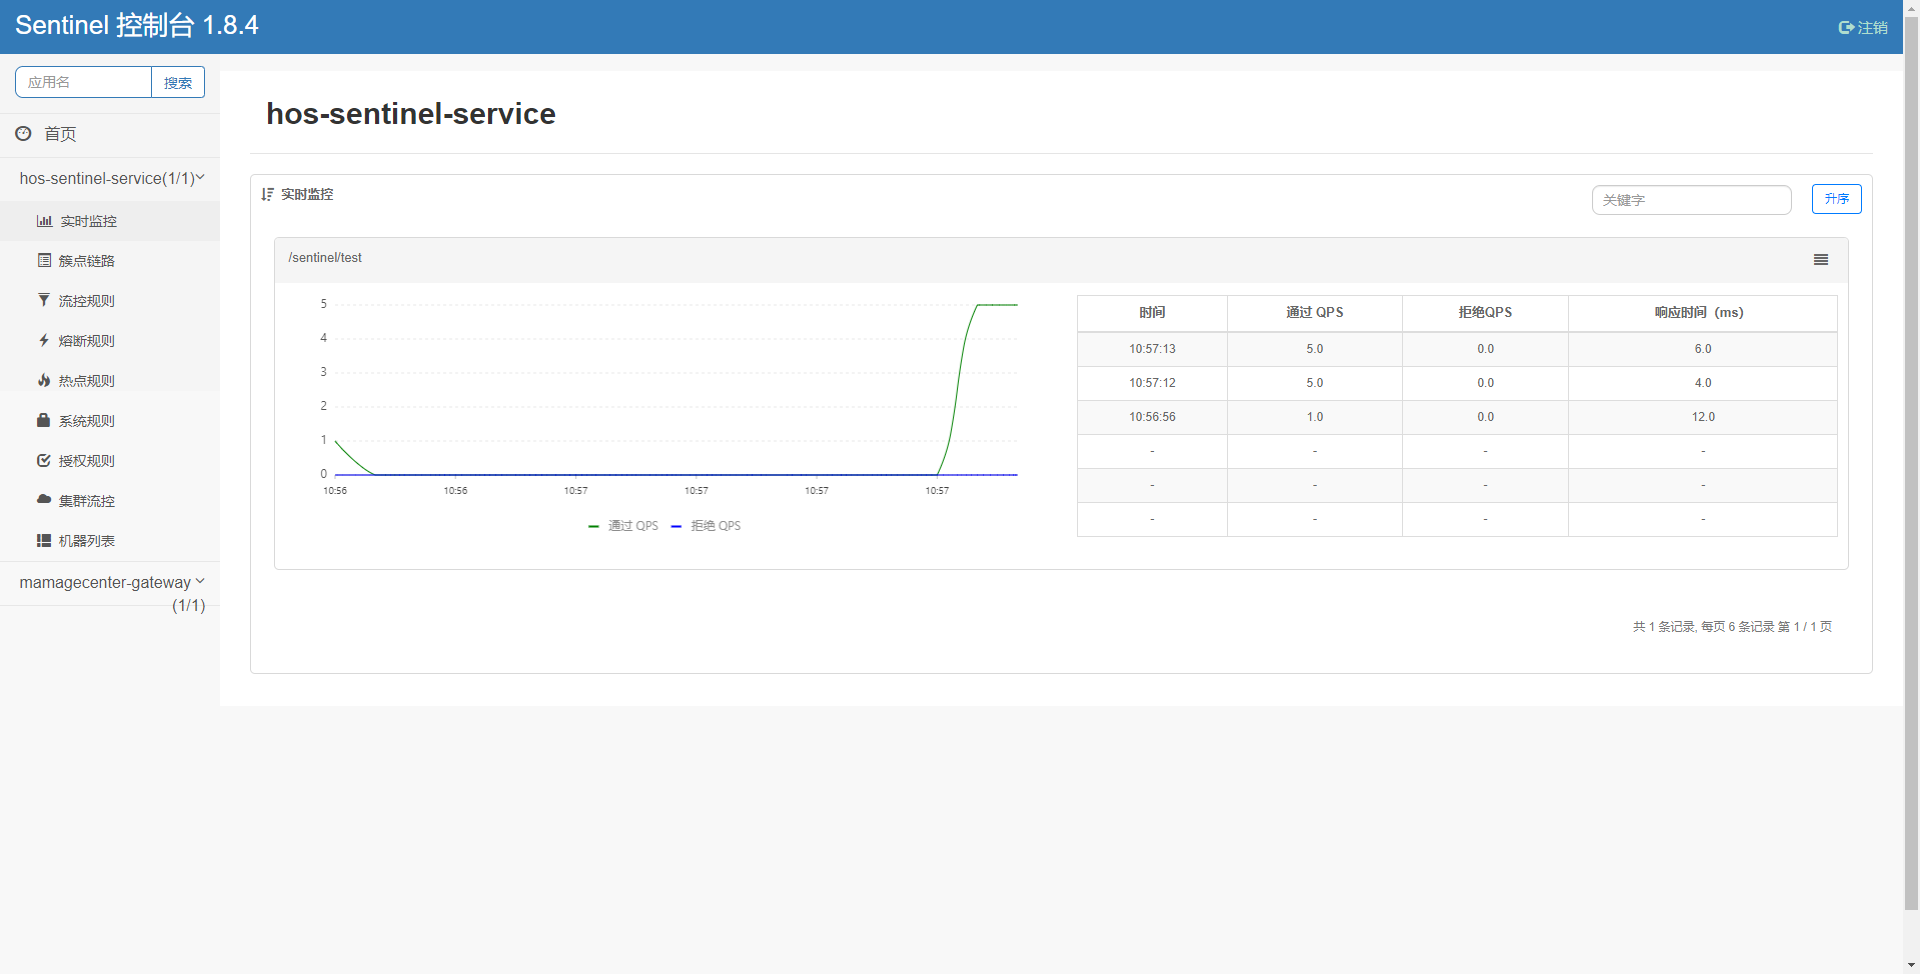
Task: Click the 系统规则 lock icon
Action: pos(44,420)
